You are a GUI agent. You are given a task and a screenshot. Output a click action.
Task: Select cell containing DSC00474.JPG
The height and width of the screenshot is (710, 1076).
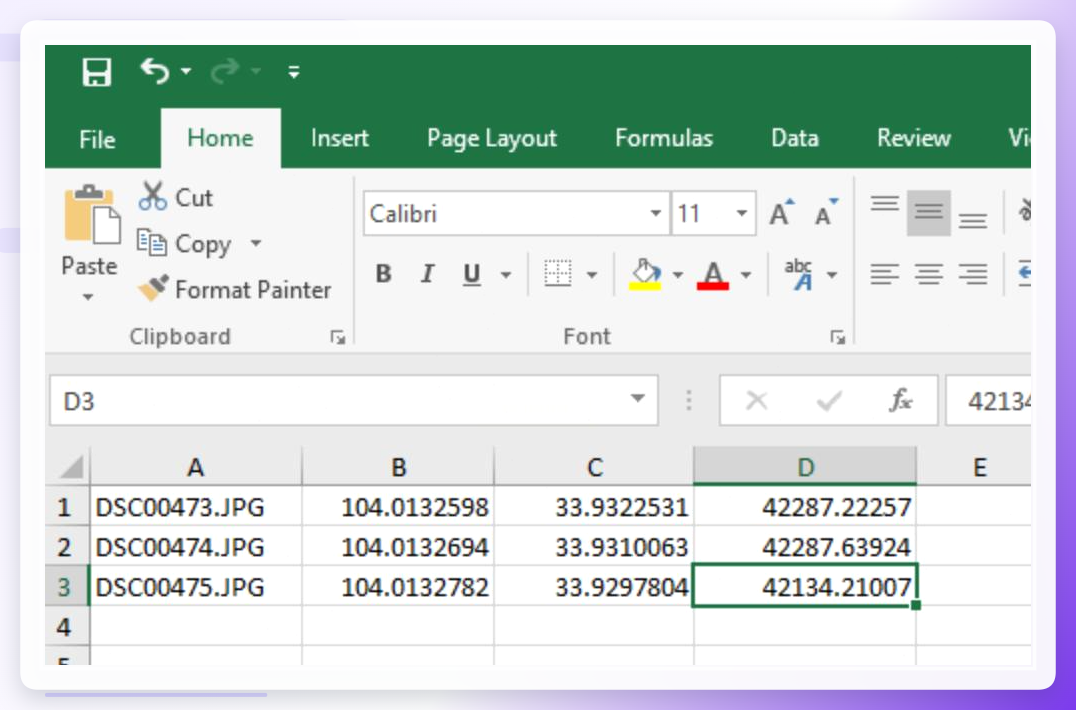coord(196,547)
